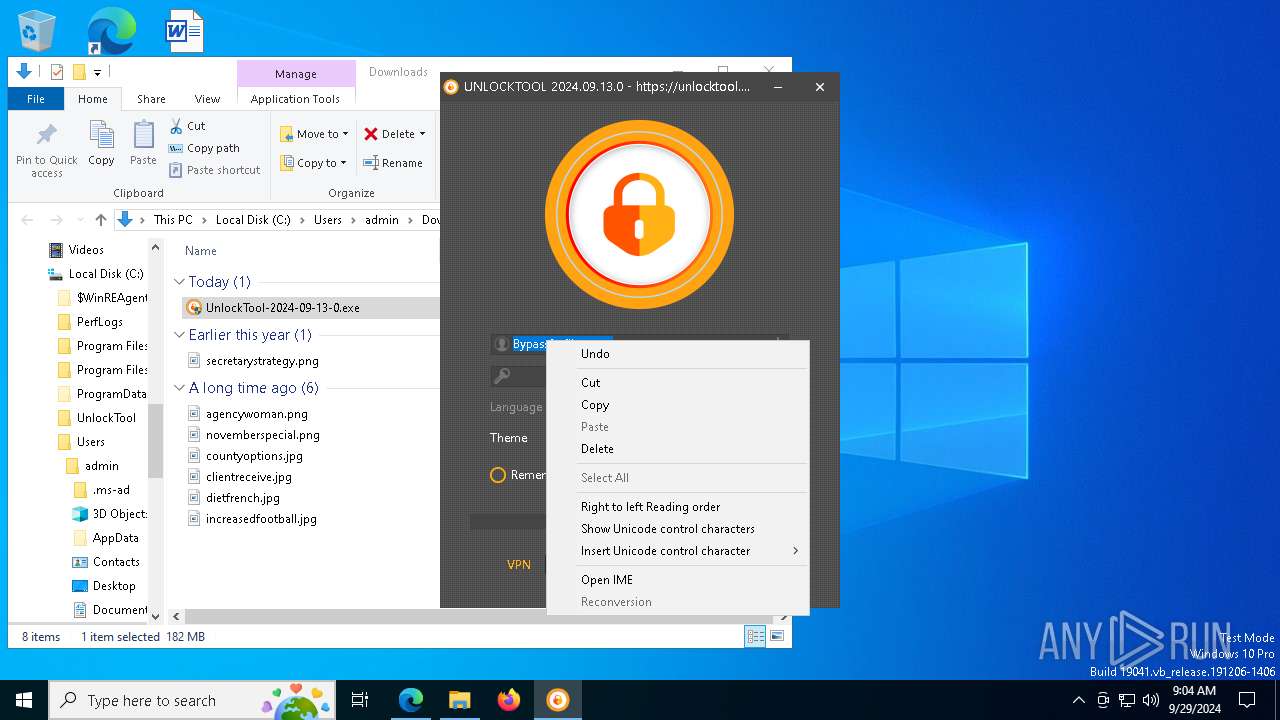Switch to details view layout icon
Image resolution: width=1280 pixels, height=720 pixels.
point(756,636)
